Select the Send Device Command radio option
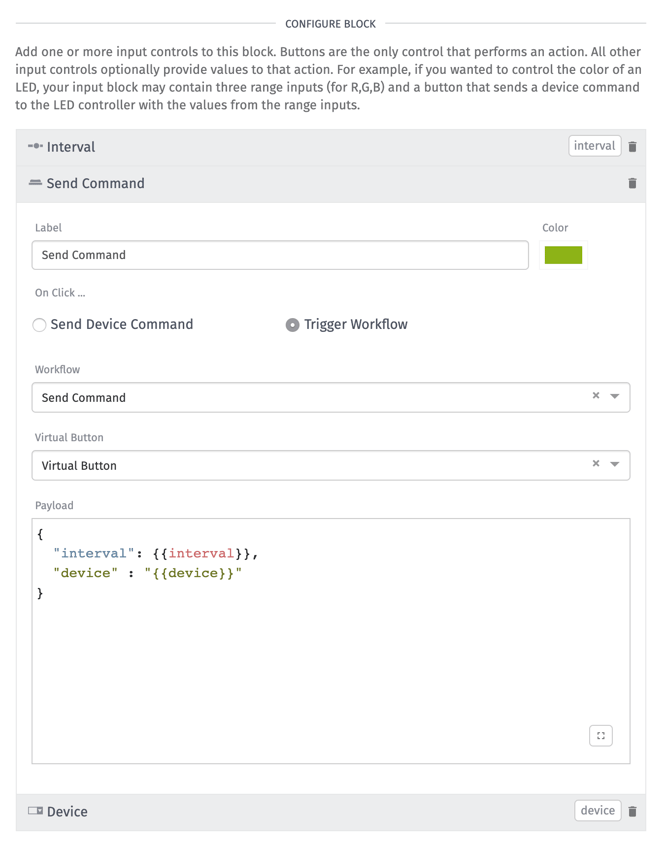 [x=40, y=325]
